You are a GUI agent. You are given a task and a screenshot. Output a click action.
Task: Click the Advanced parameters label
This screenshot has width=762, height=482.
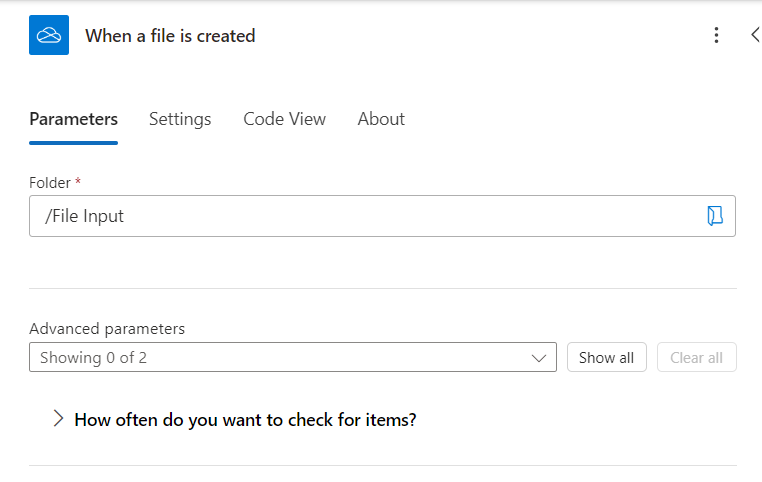tap(107, 328)
